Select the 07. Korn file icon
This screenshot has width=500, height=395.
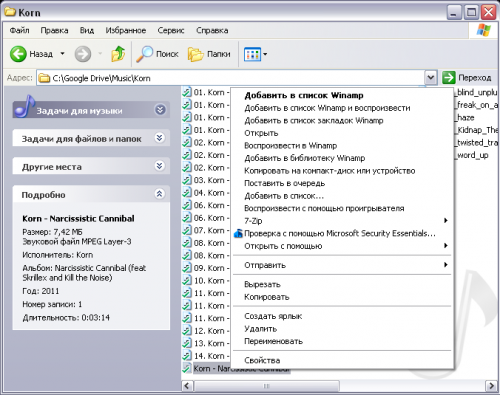[x=187, y=230]
